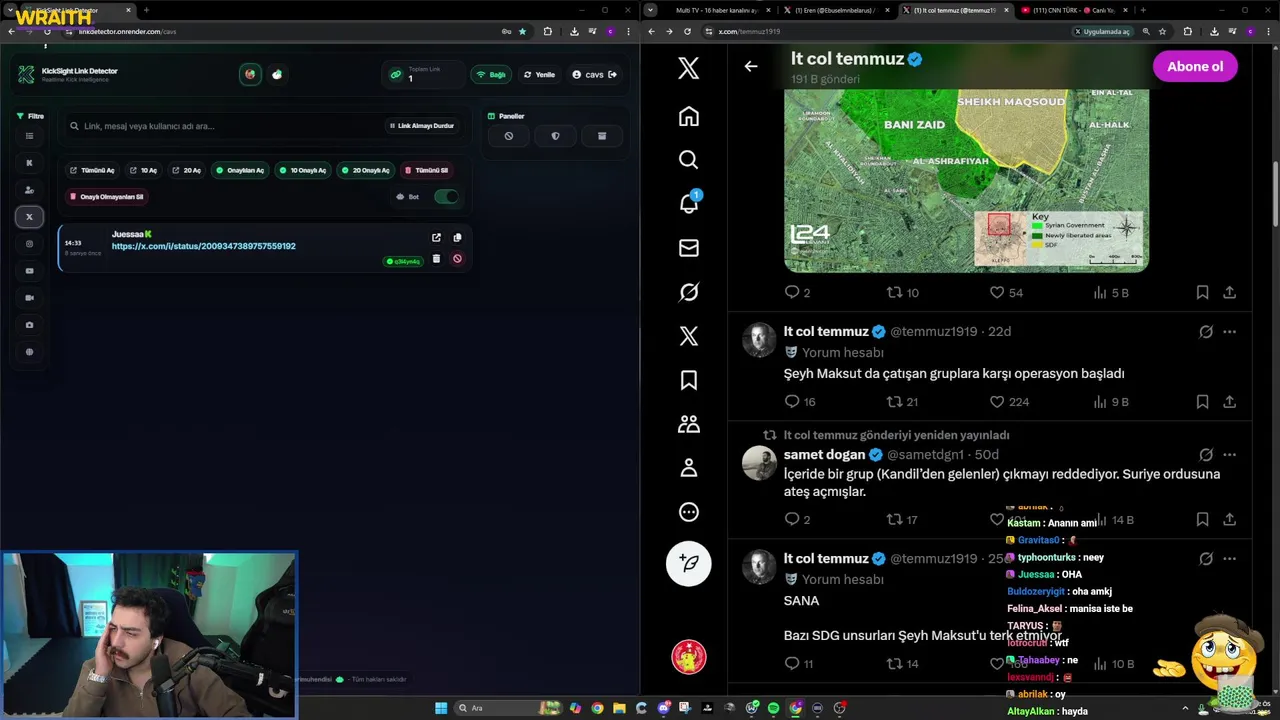Click the red Tümünü Sil button
The width and height of the screenshot is (1280, 720).
pyautogui.click(x=426, y=171)
